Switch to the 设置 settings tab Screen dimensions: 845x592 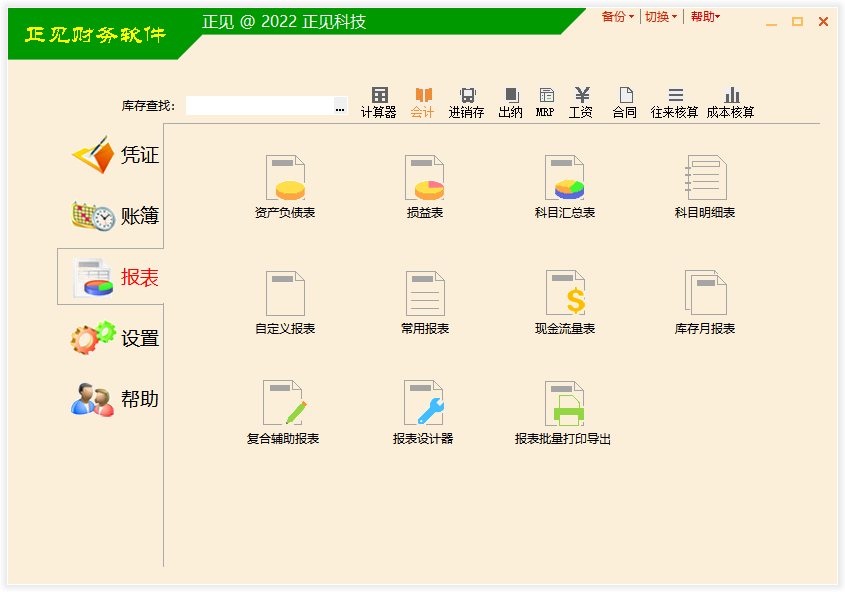[x=115, y=338]
